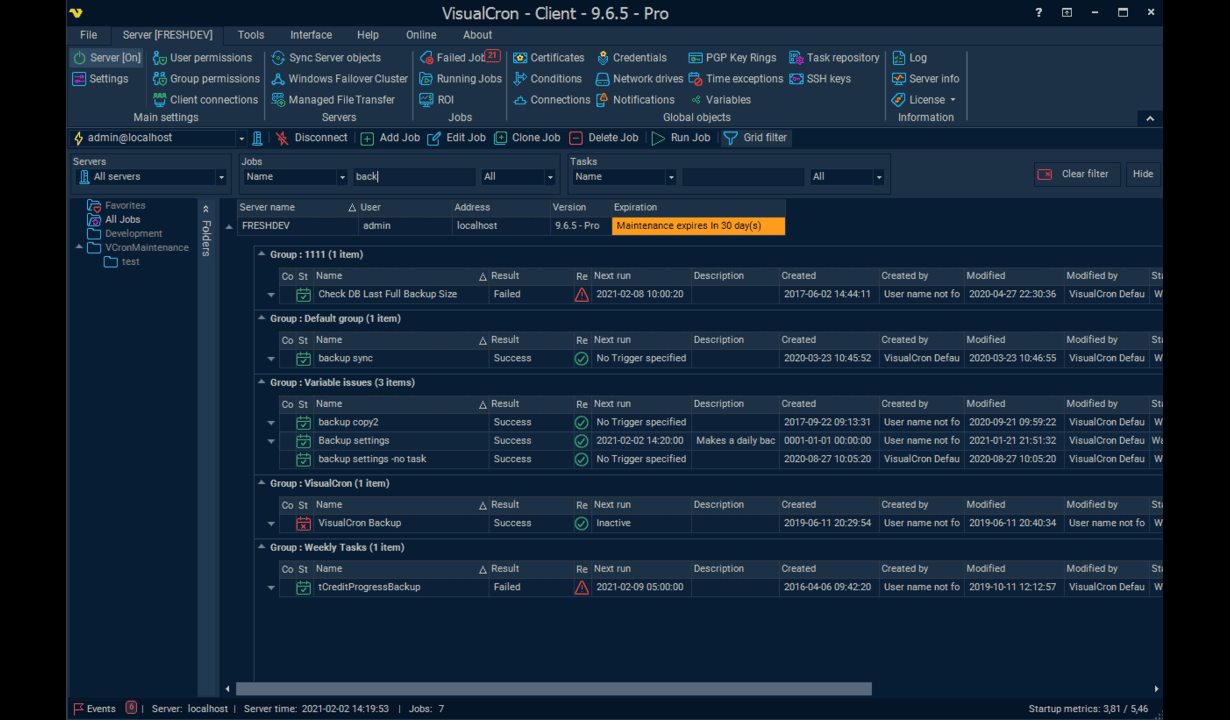The image size is (1230, 720).
Task: Click Delete Job
Action: pyautogui.click(x=604, y=138)
